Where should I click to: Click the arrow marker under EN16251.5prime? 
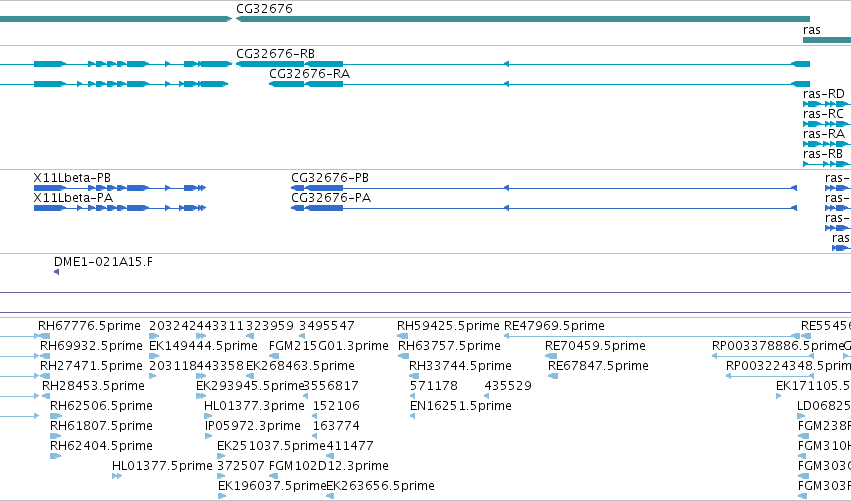click(412, 416)
